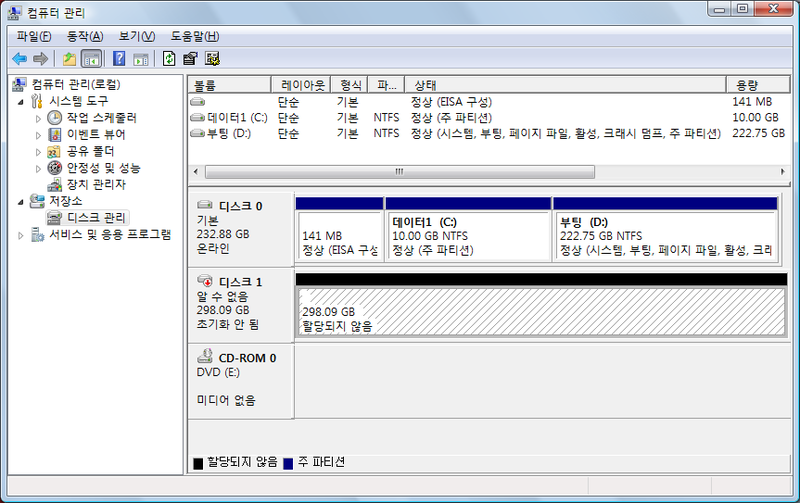Select the 298.09 GB unallocated region
This screenshot has width=800, height=503.
pyautogui.click(x=540, y=312)
